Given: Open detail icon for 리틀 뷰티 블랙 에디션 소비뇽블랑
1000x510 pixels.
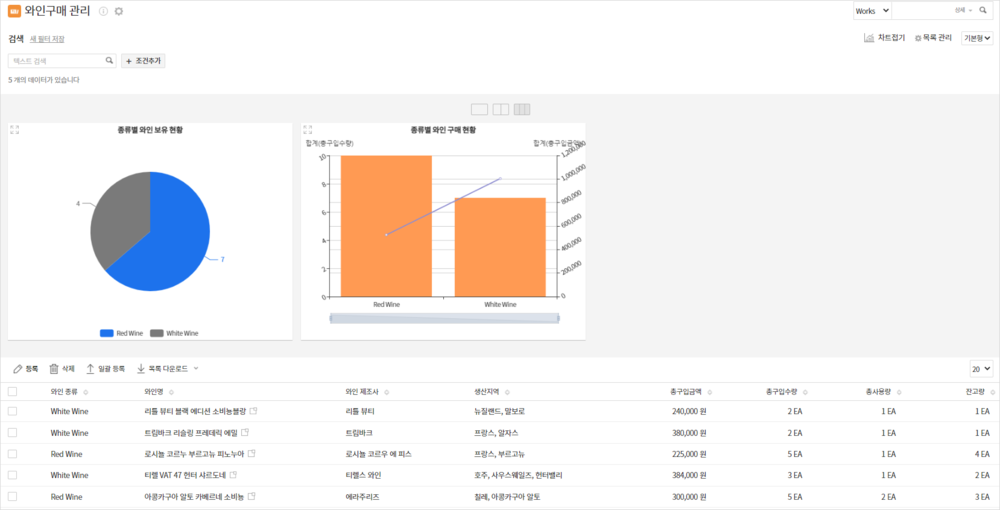Looking at the screenshot, I should 253,411.
